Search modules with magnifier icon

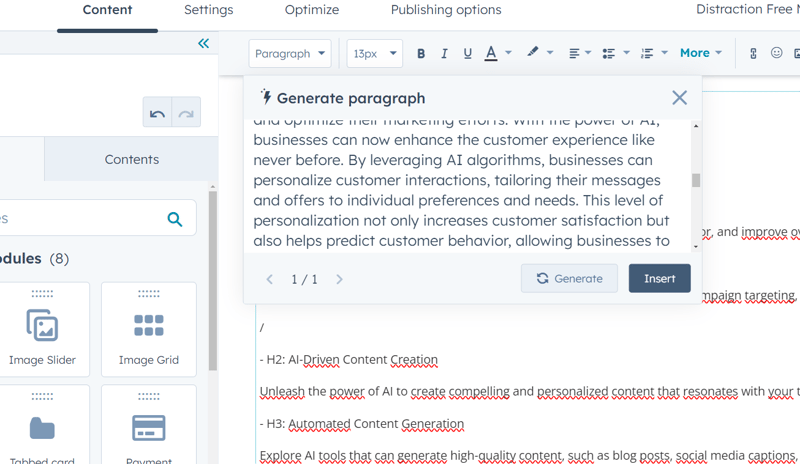[175, 219]
